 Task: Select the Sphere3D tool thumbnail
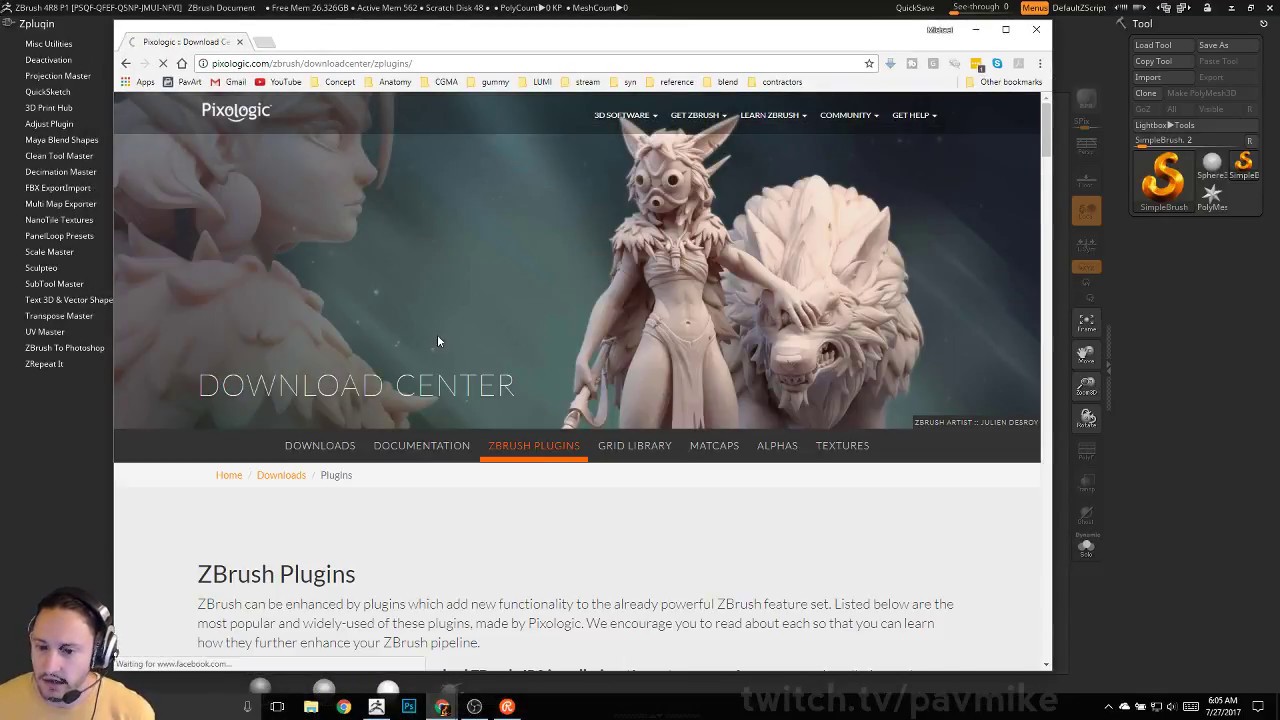(1212, 165)
